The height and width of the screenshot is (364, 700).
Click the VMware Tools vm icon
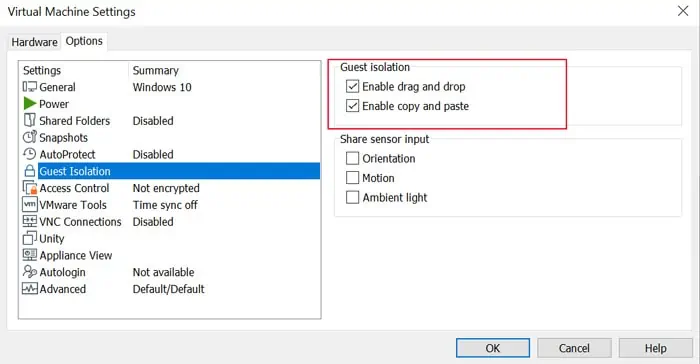tap(29, 205)
